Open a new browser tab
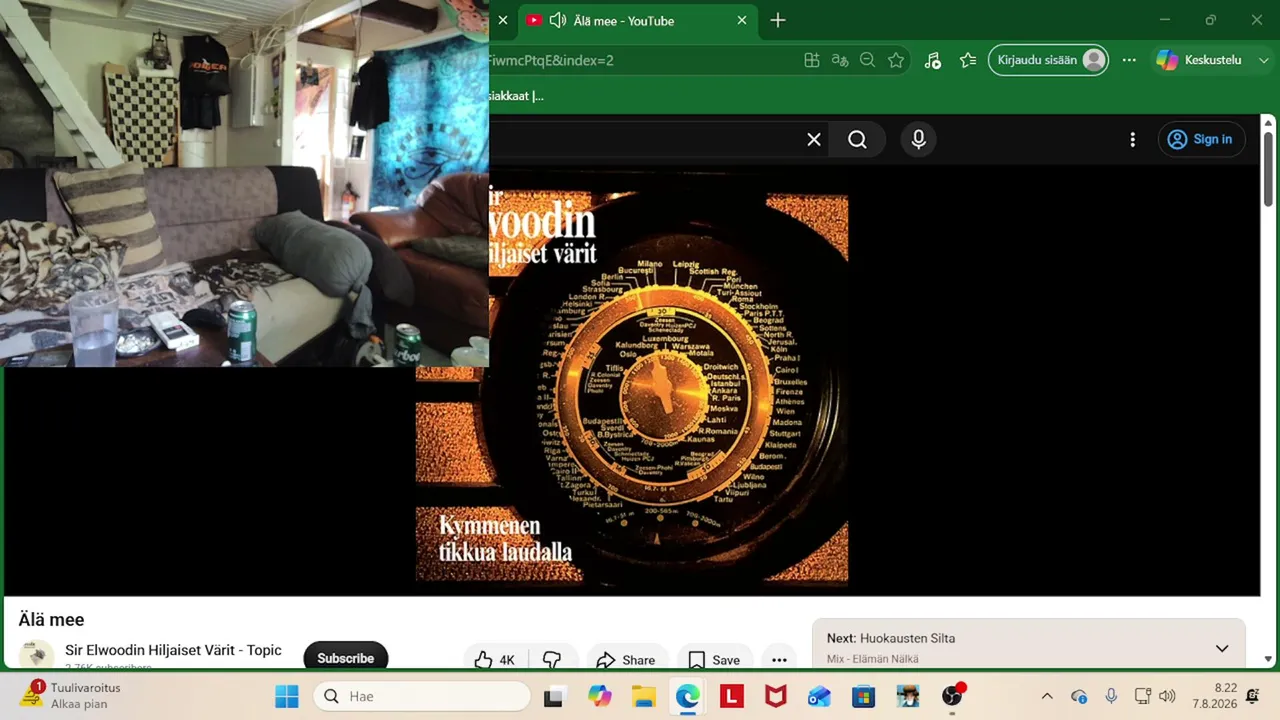The width and height of the screenshot is (1280, 720). point(778,21)
